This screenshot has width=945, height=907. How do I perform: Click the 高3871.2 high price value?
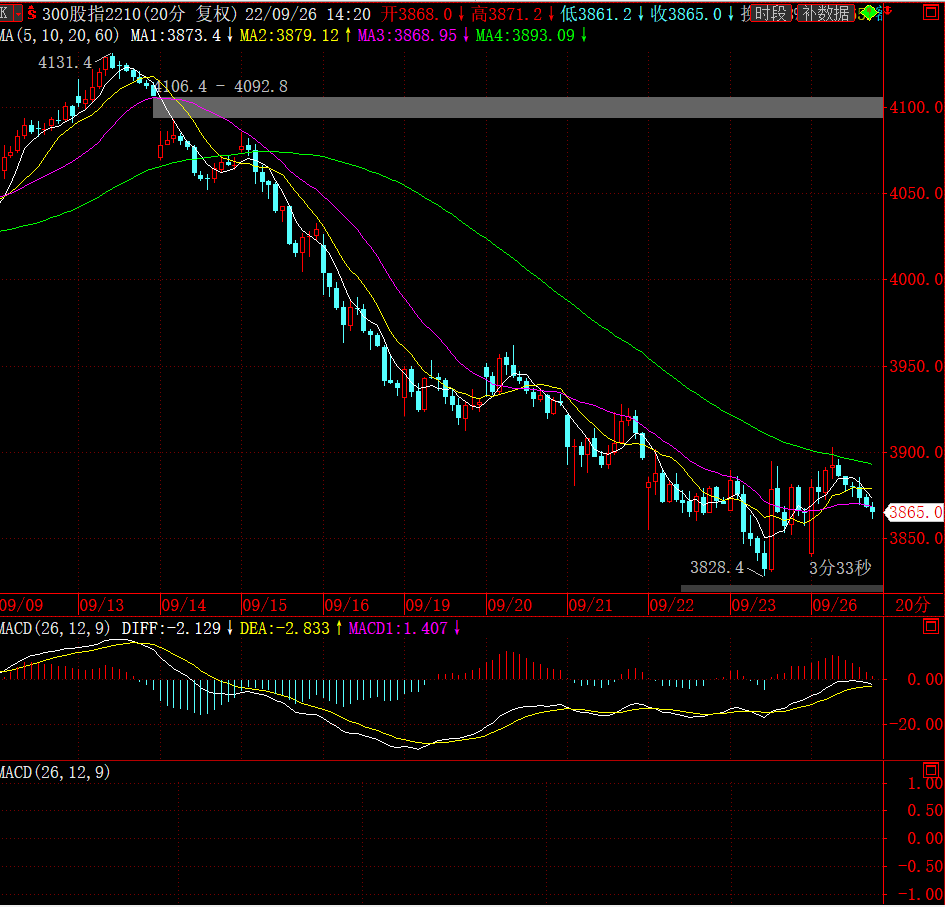[x=506, y=14]
